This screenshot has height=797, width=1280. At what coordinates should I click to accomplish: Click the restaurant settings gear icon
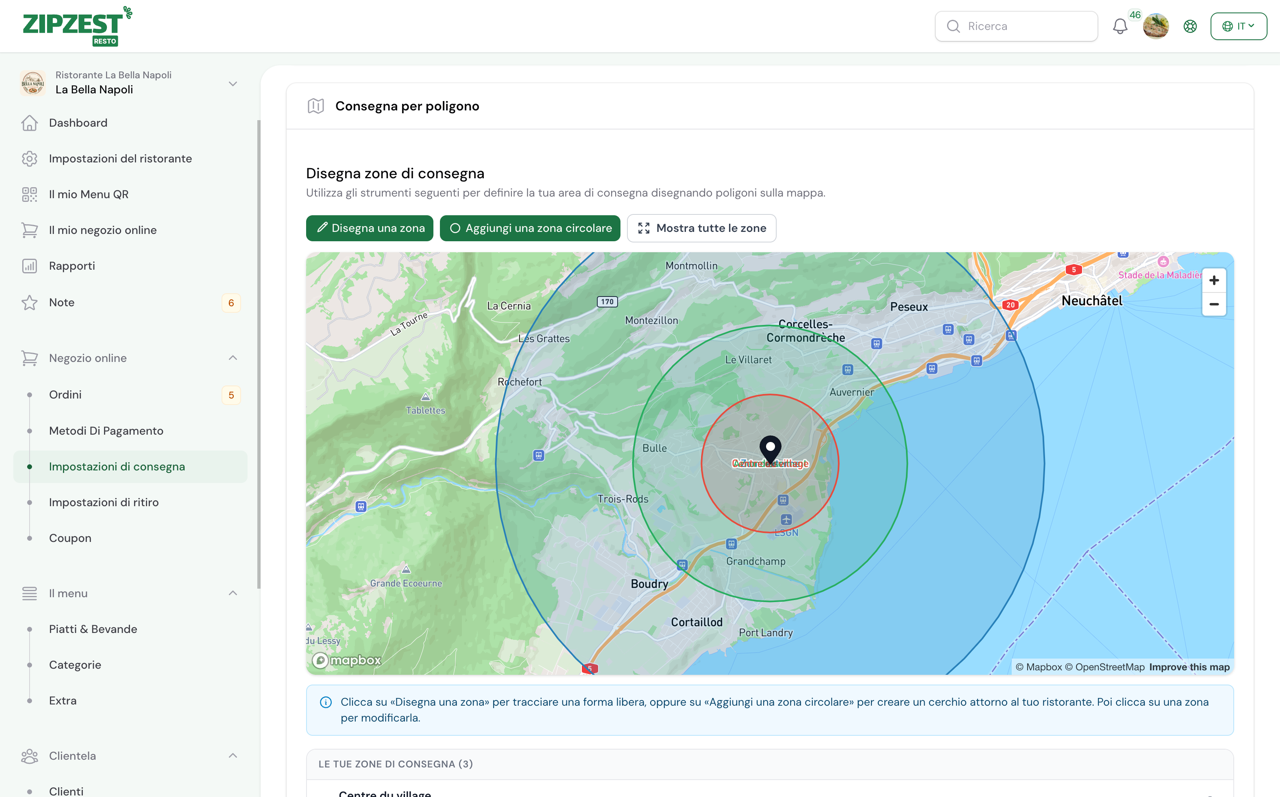(x=30, y=159)
